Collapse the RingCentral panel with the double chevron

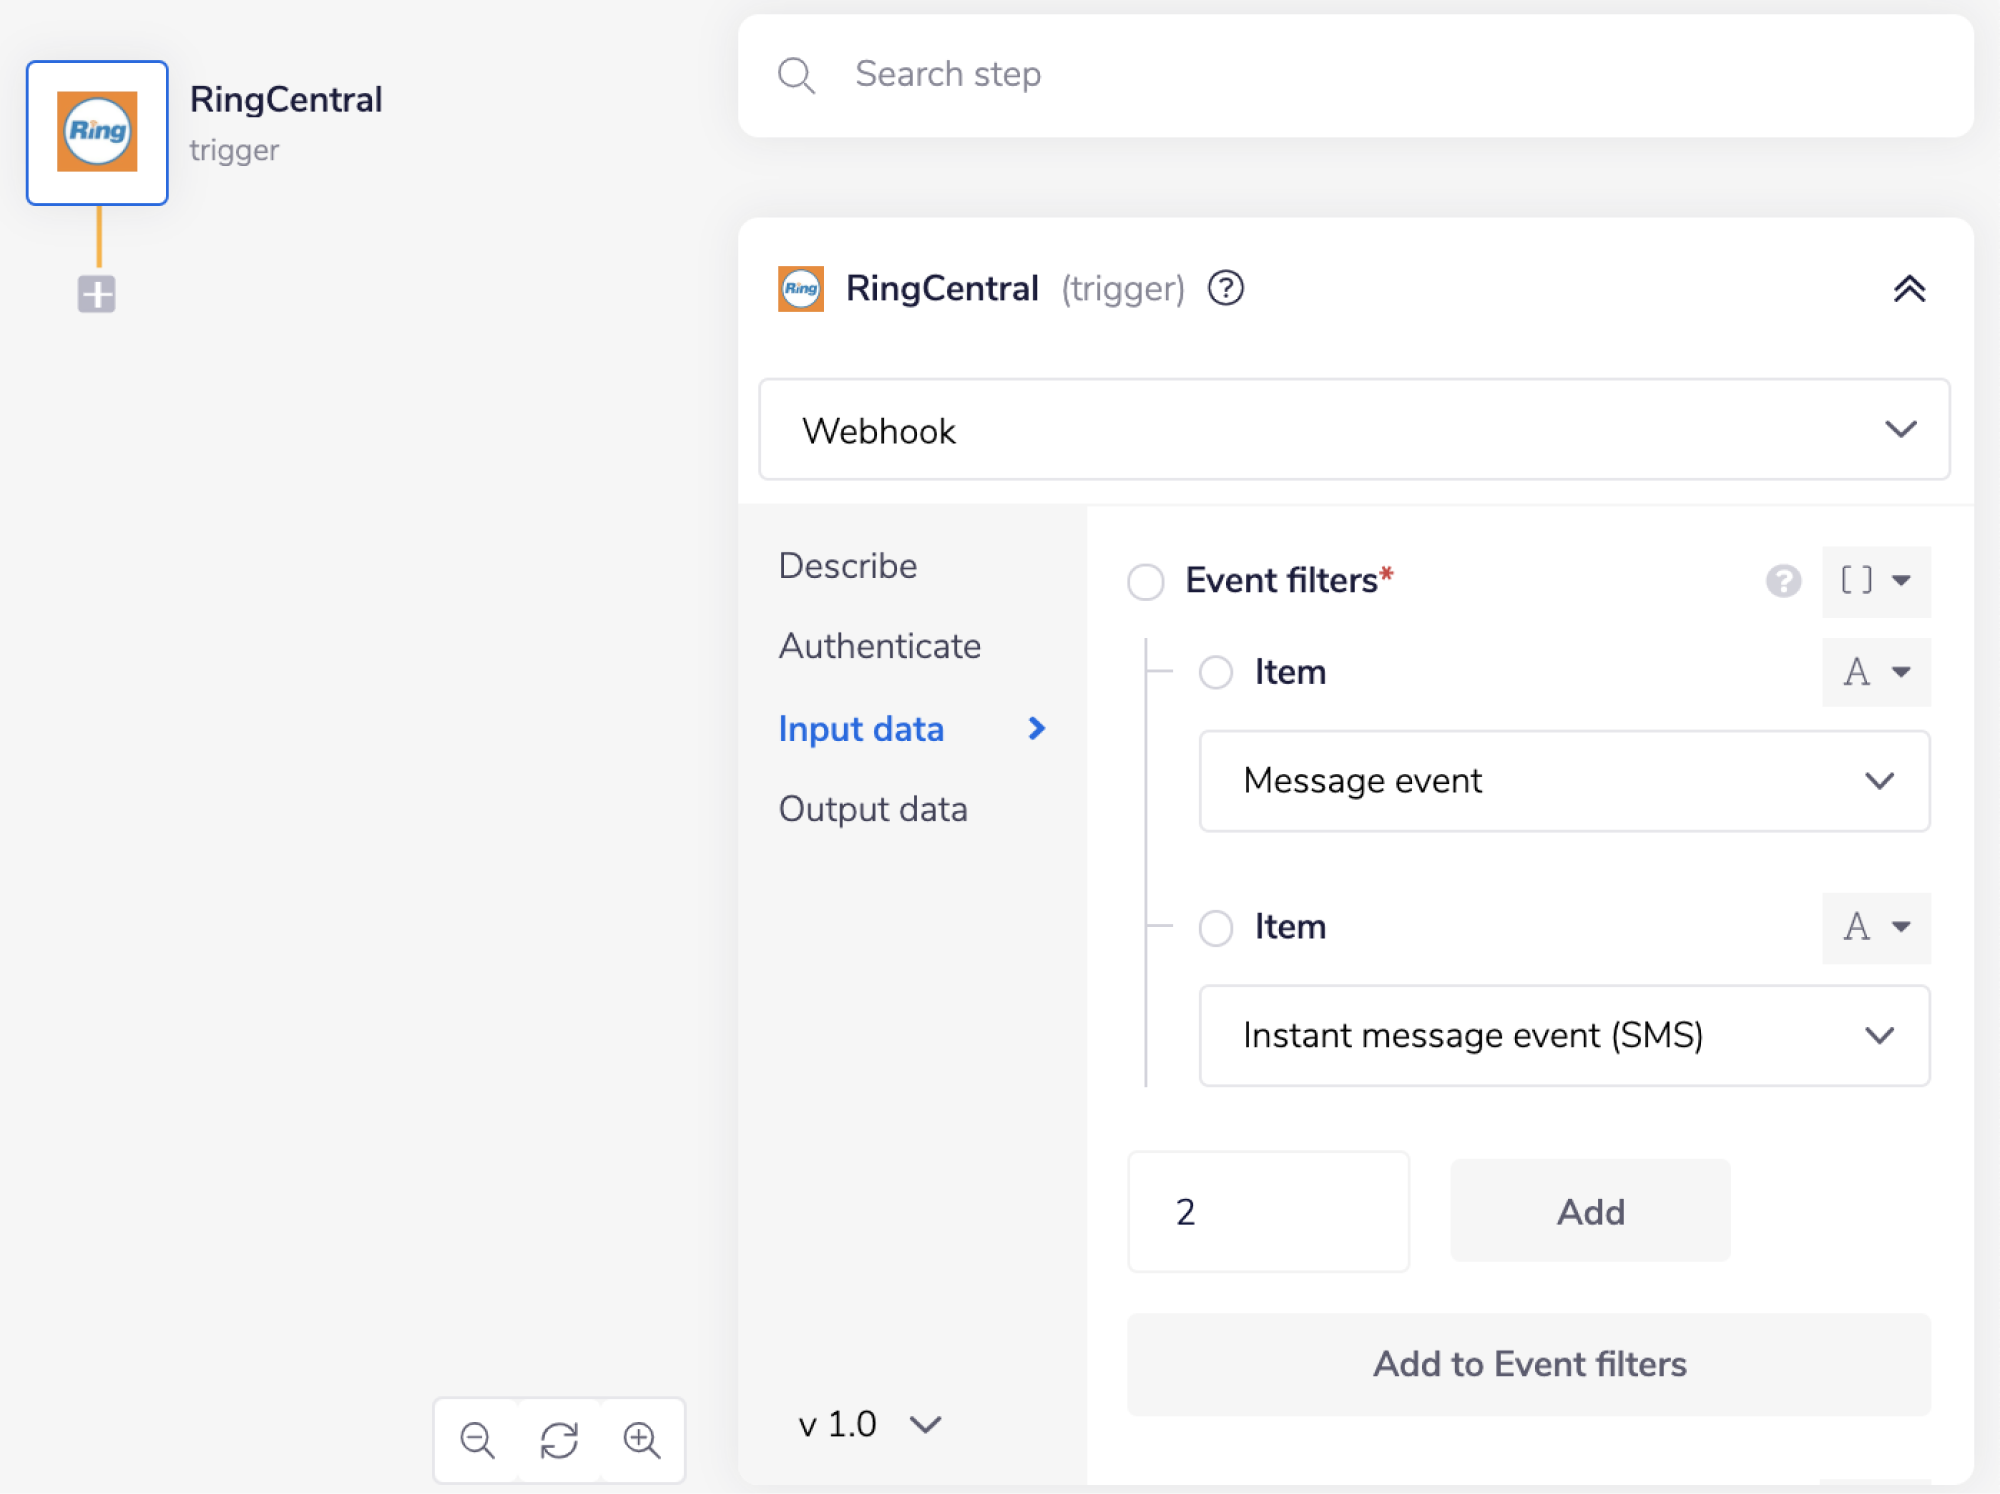1910,289
